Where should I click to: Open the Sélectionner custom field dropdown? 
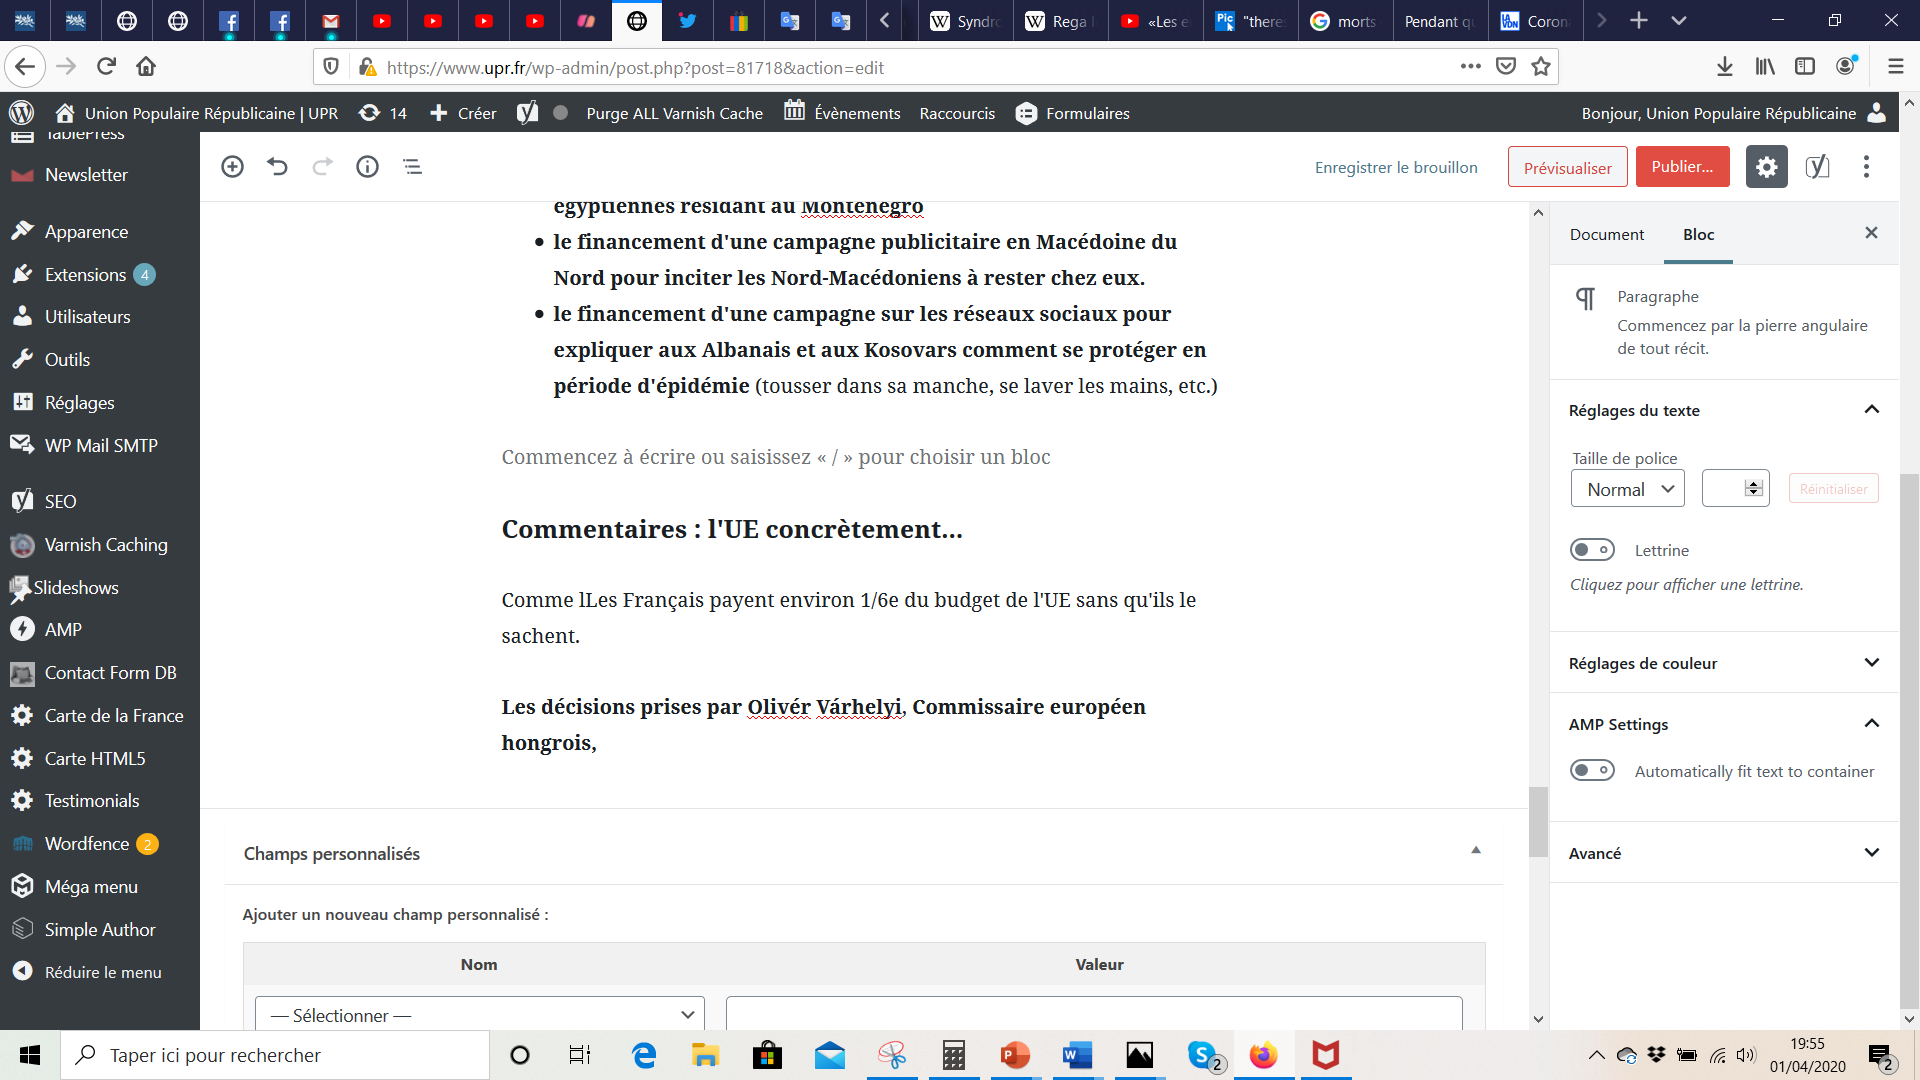[x=480, y=1015]
